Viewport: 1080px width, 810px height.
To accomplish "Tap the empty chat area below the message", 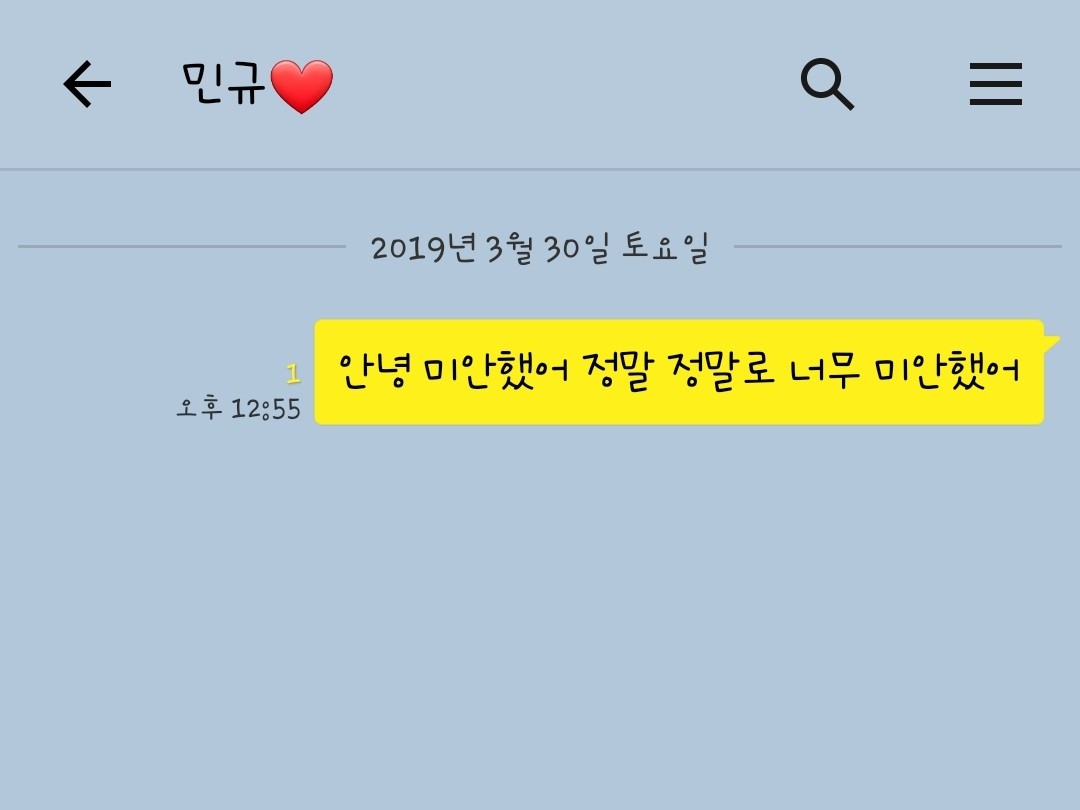I will (540, 613).
